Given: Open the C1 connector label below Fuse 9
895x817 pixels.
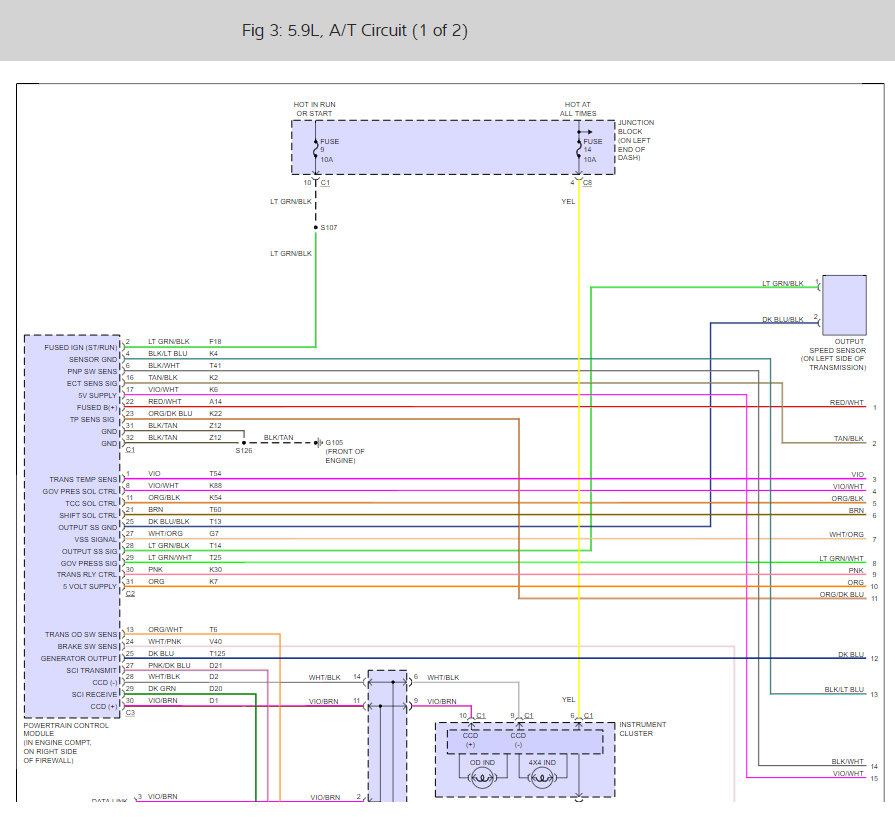Looking at the screenshot, I should click(x=324, y=183).
